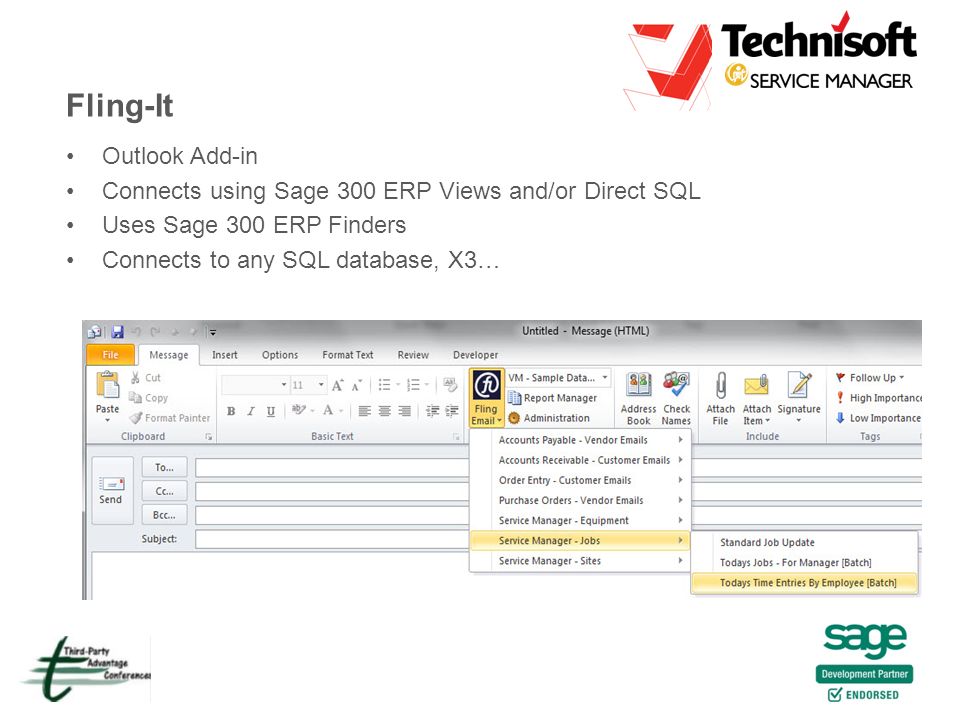Image resolution: width=960 pixels, height=720 pixels.
Task: Set High Importance on message
Action: point(879,398)
